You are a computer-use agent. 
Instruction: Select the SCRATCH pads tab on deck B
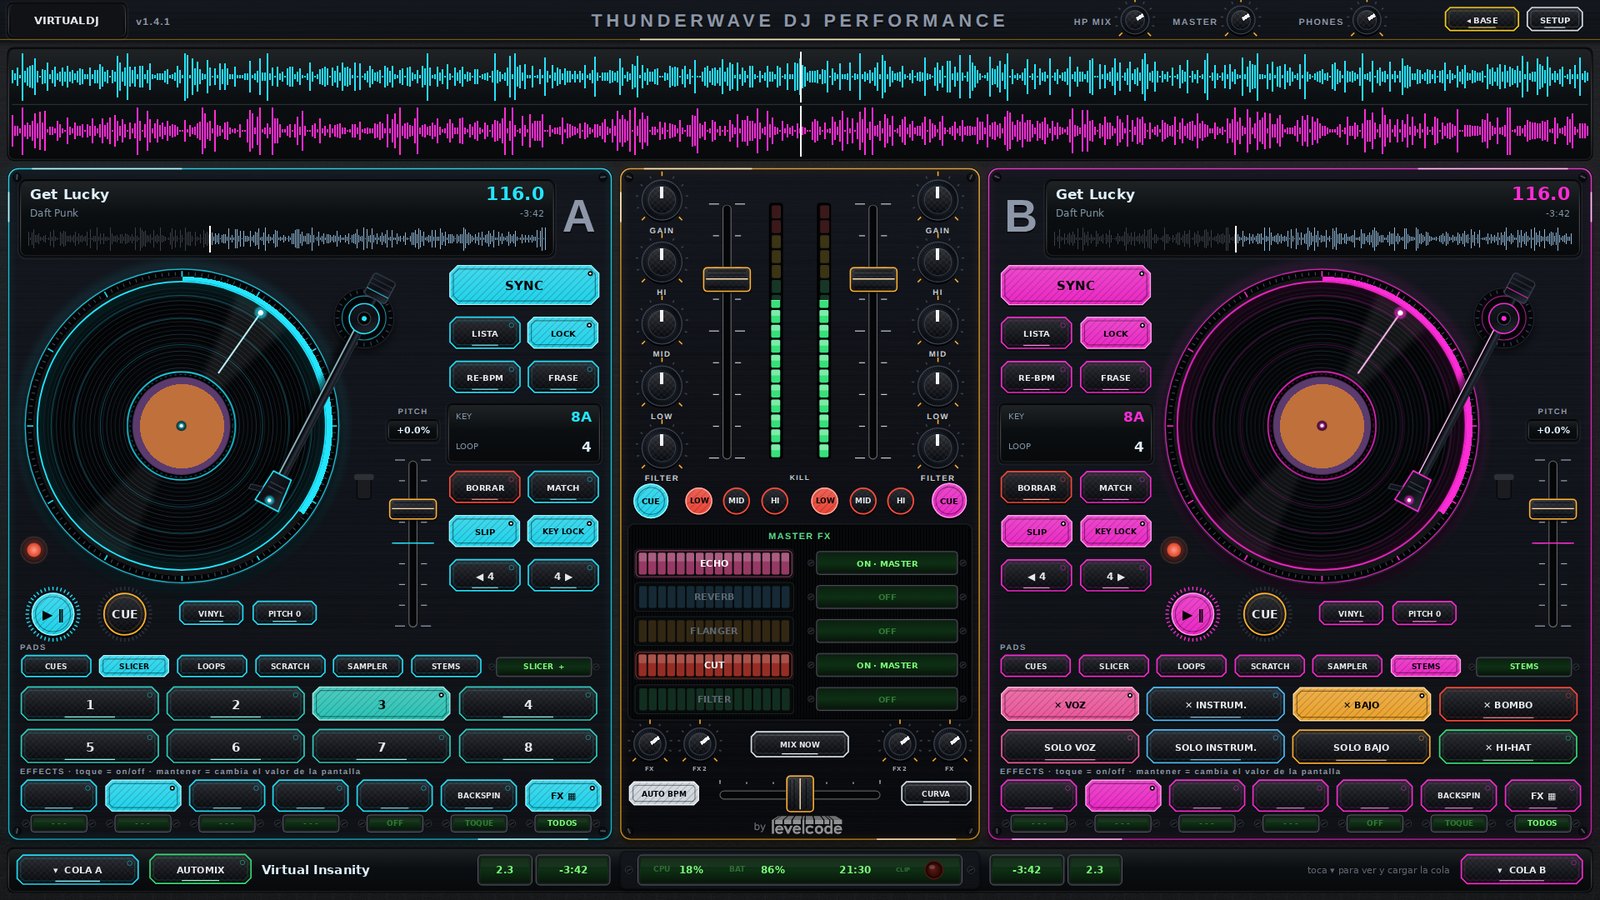1270,666
